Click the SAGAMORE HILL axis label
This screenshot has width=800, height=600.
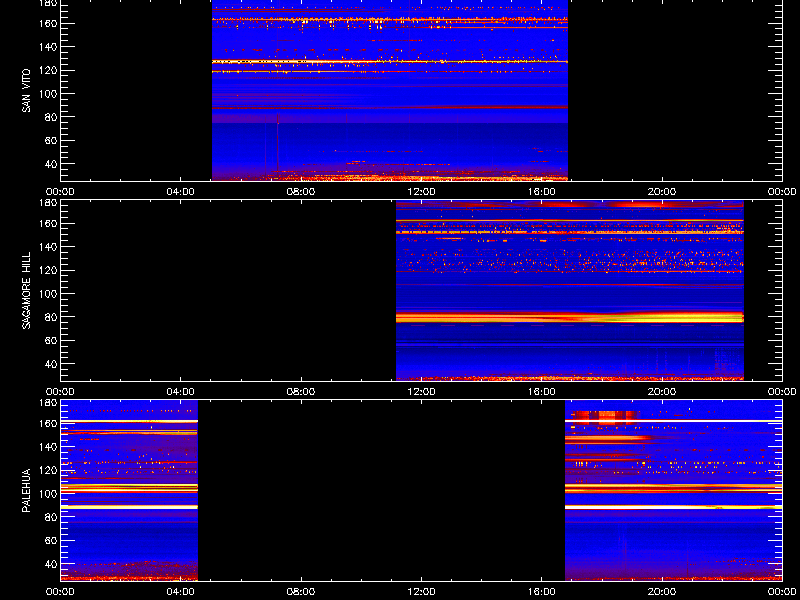27,290
